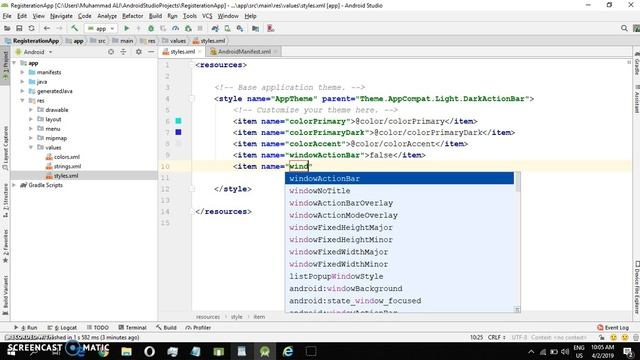
Task: Open the SDK Manager icon
Action: click(240, 29)
